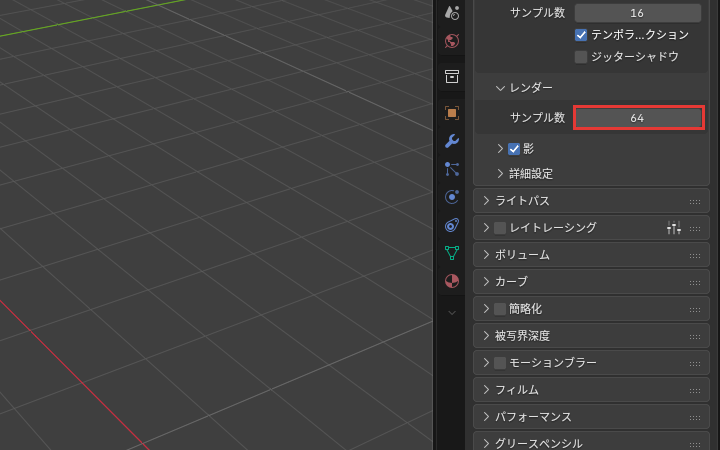This screenshot has height=450, width=720.
Task: Expand the パフォーマンス panel
Action: [x=486, y=417]
